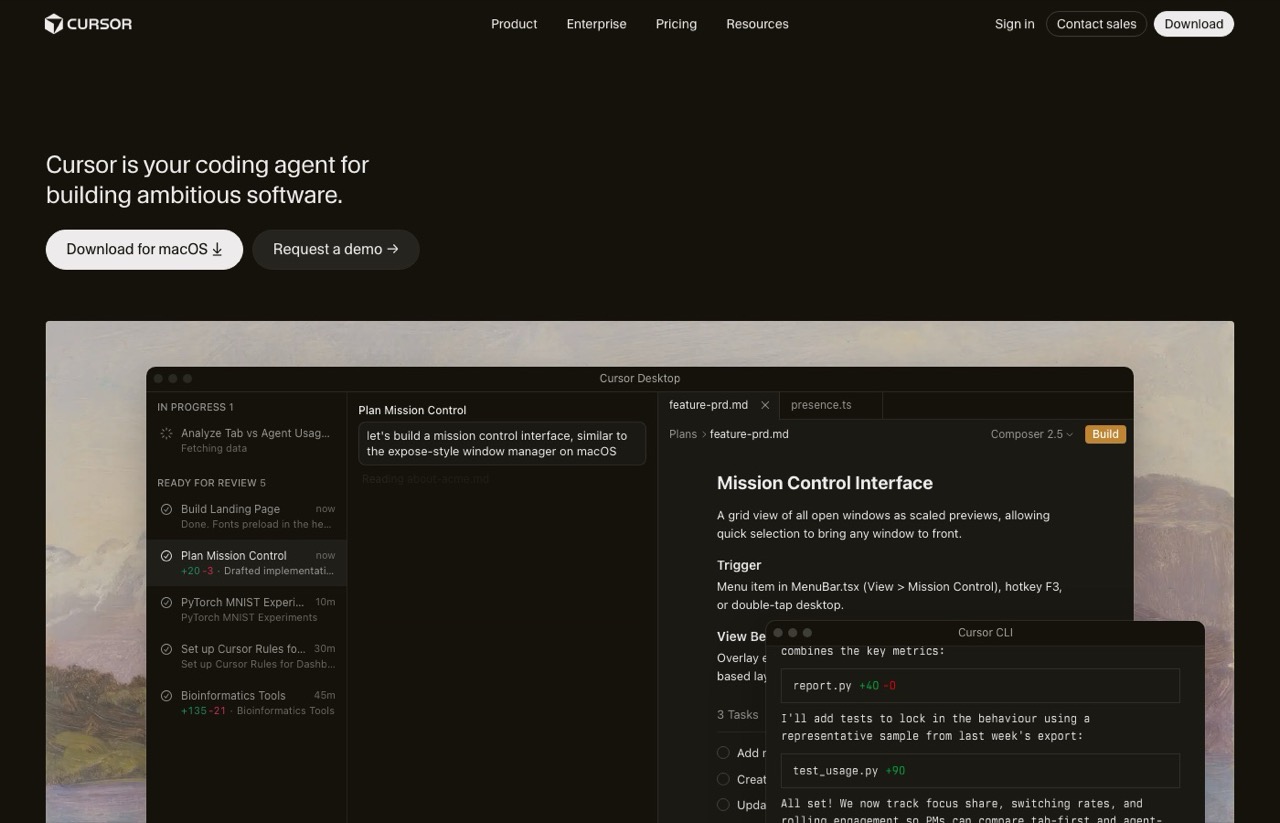The image size is (1280, 823).
Task: Click IN PROGRESS 1 section header
Action: pyautogui.click(x=195, y=407)
